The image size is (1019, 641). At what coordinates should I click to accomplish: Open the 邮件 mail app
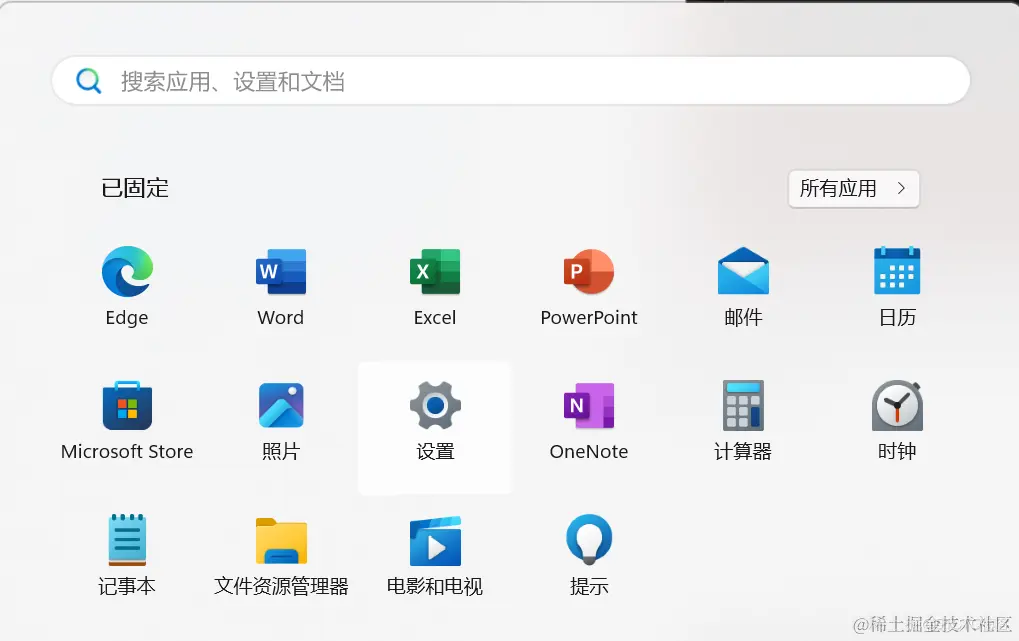point(743,271)
